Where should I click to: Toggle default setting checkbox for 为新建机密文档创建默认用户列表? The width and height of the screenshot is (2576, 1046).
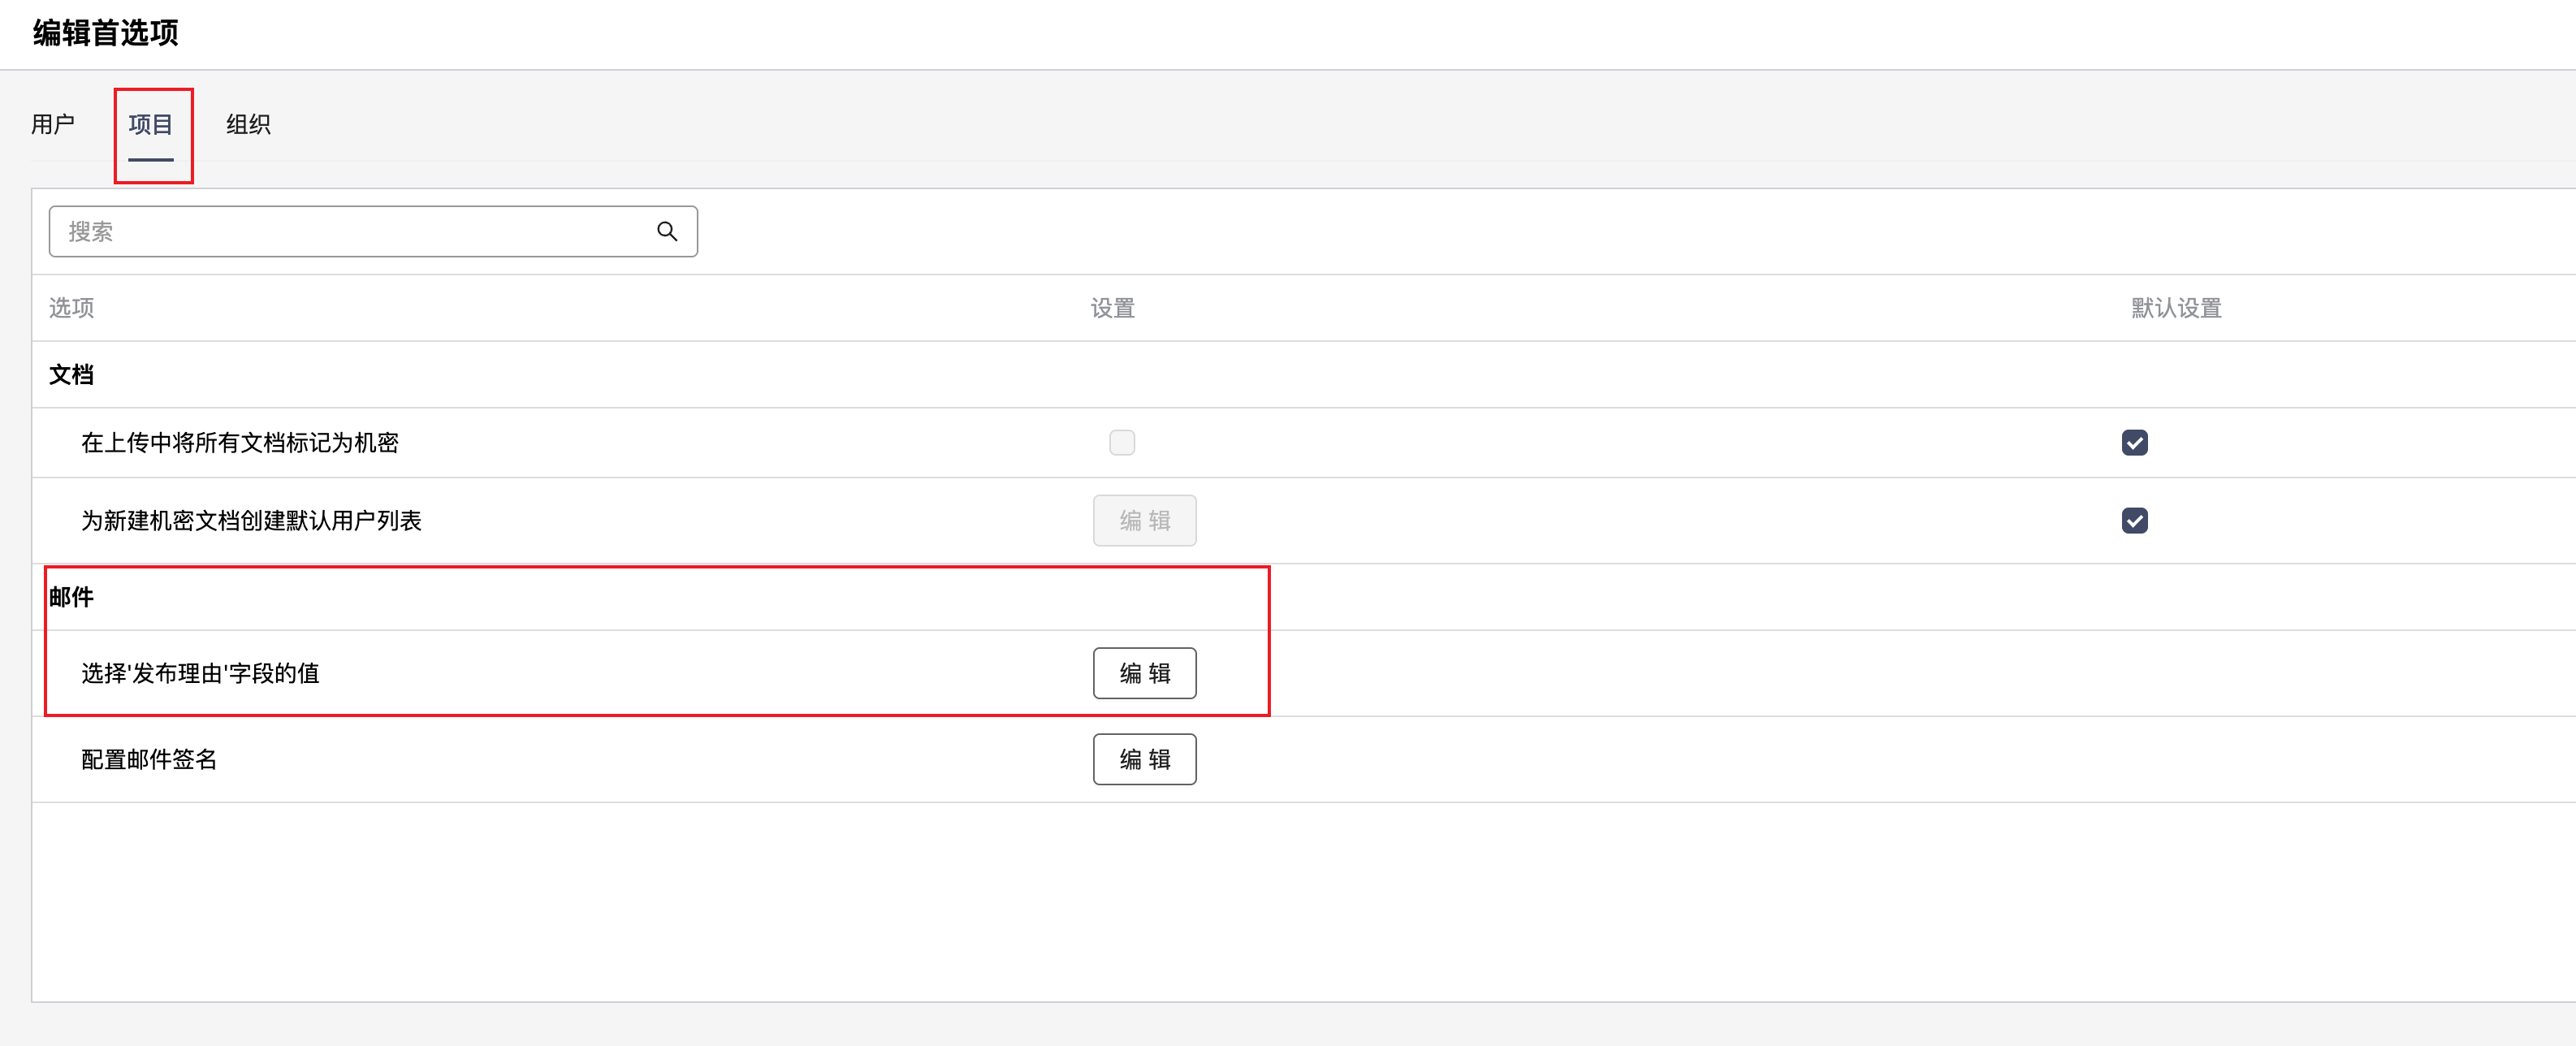point(2134,520)
